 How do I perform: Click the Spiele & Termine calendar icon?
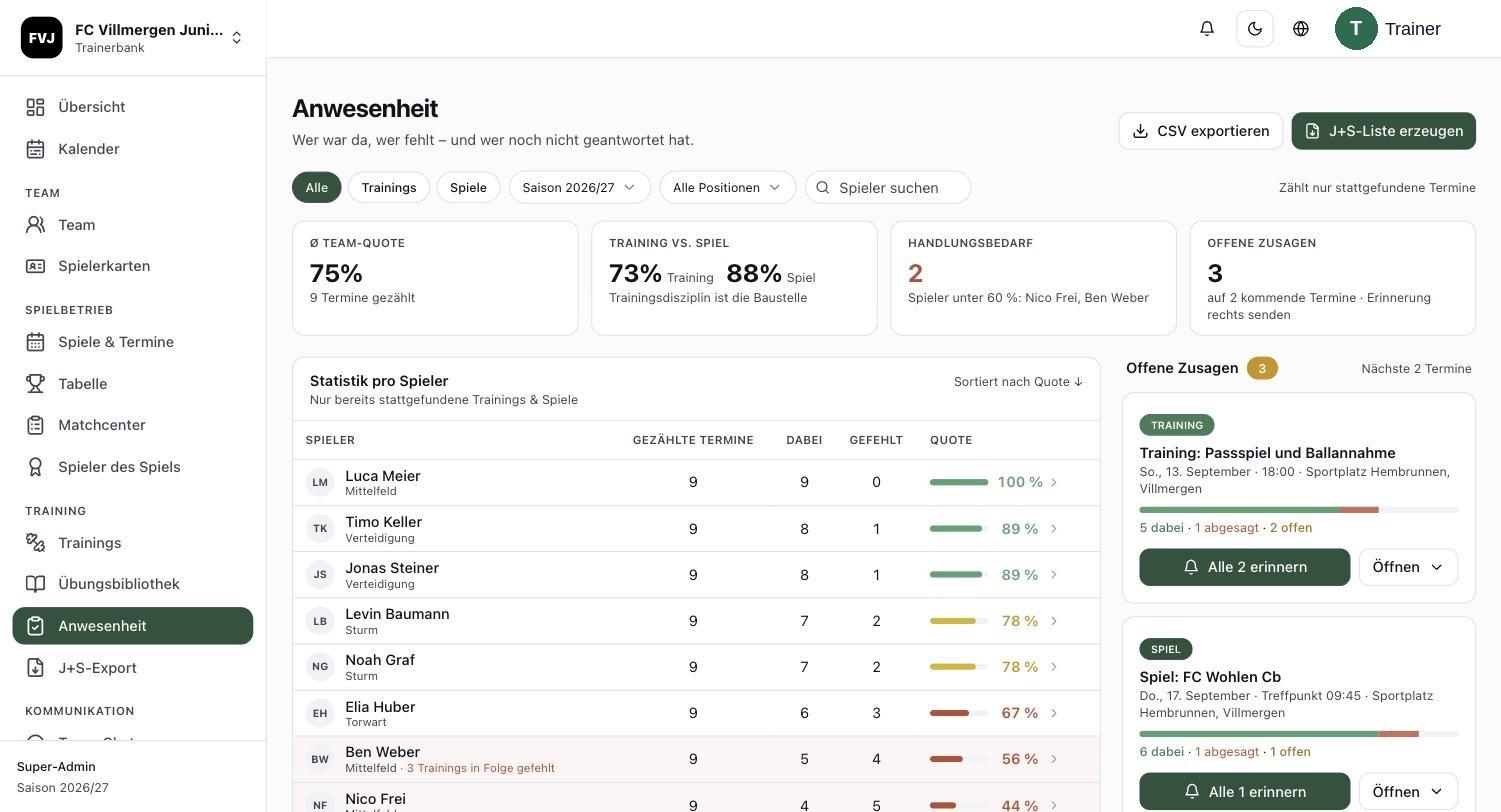(x=35, y=342)
